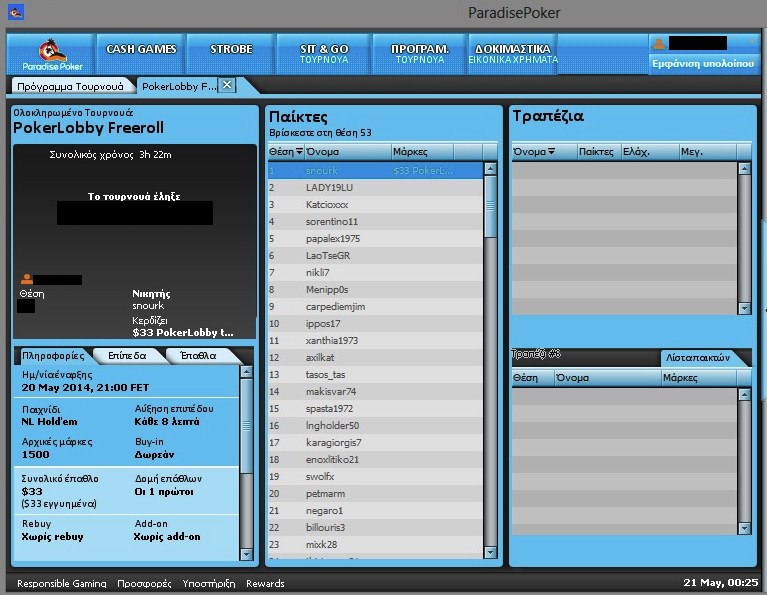
Task: Select player row axilkat
Action: click(x=375, y=358)
